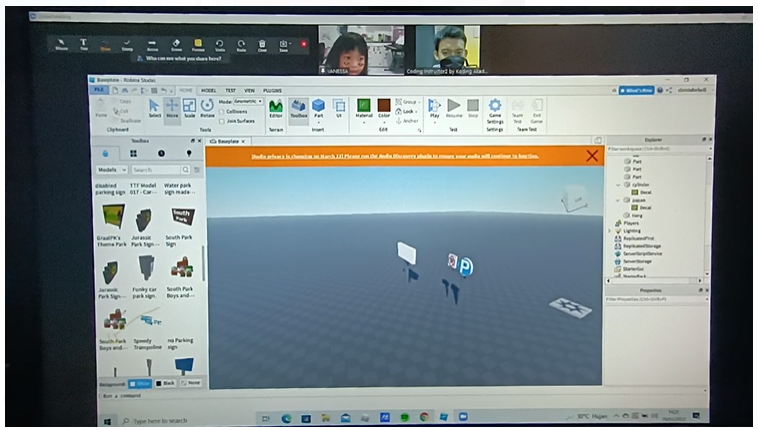758x430 pixels.
Task: Select Zoom annotation Arrow tool
Action: [x=152, y=45]
